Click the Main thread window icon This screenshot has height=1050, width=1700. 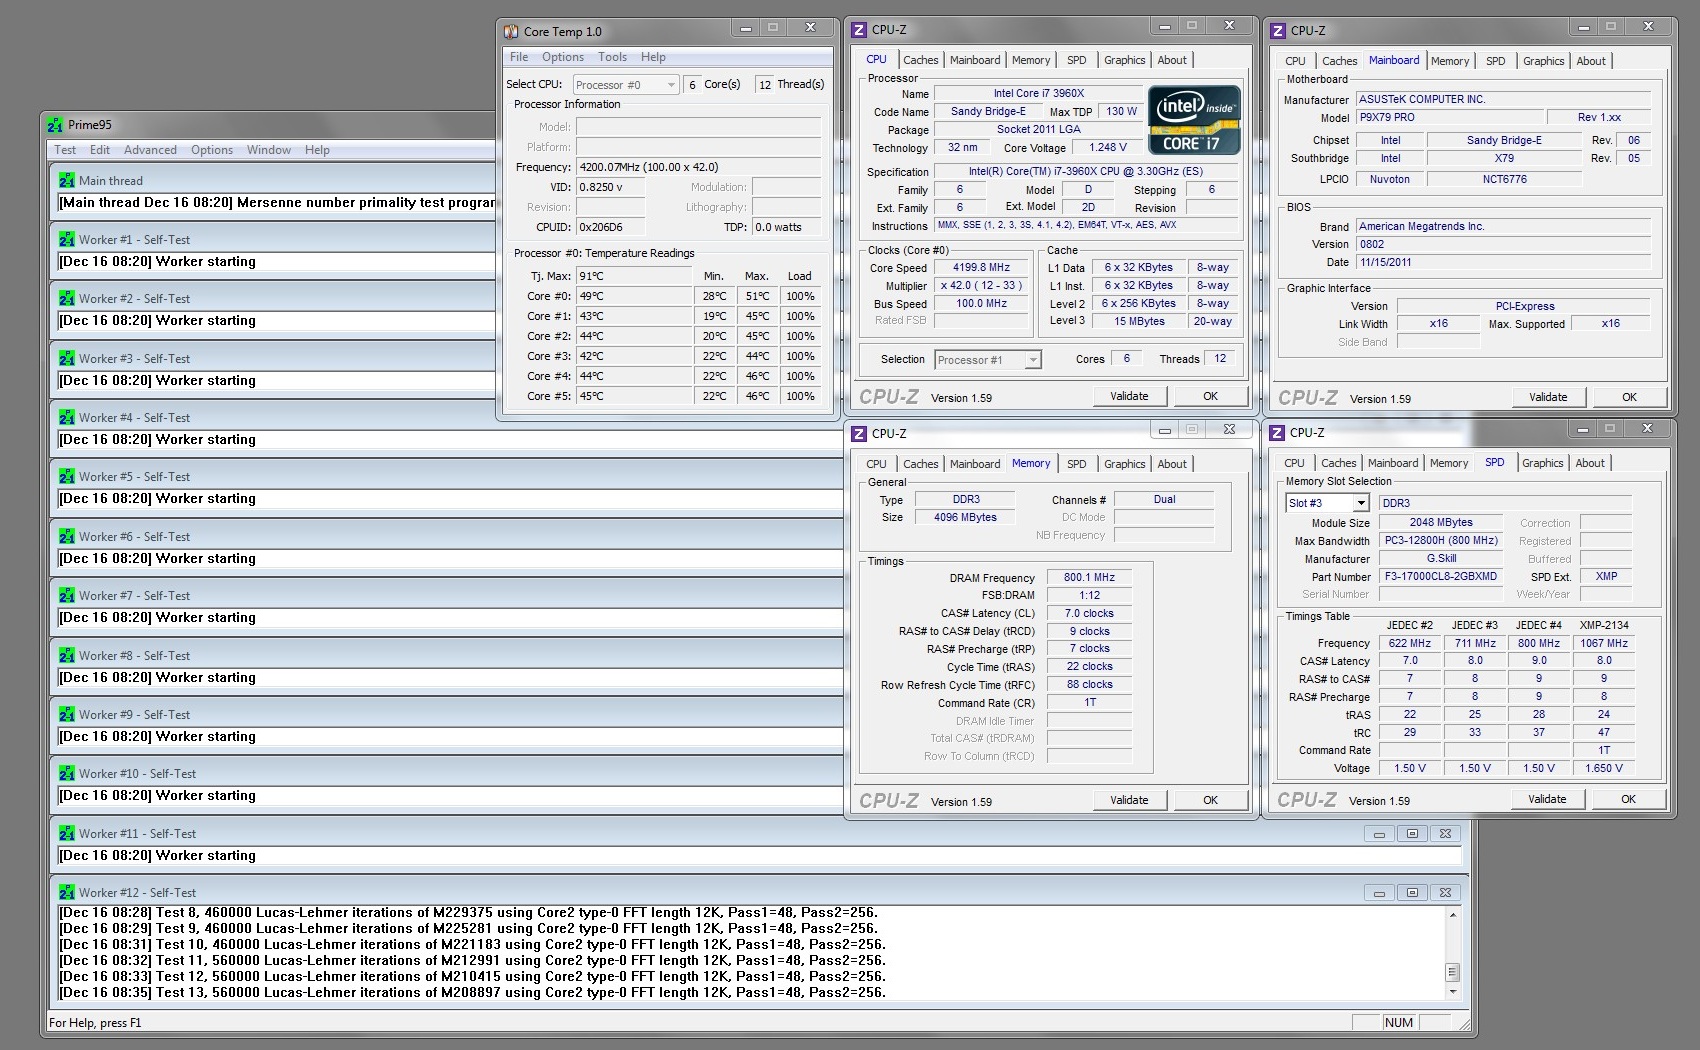pyautogui.click(x=67, y=181)
